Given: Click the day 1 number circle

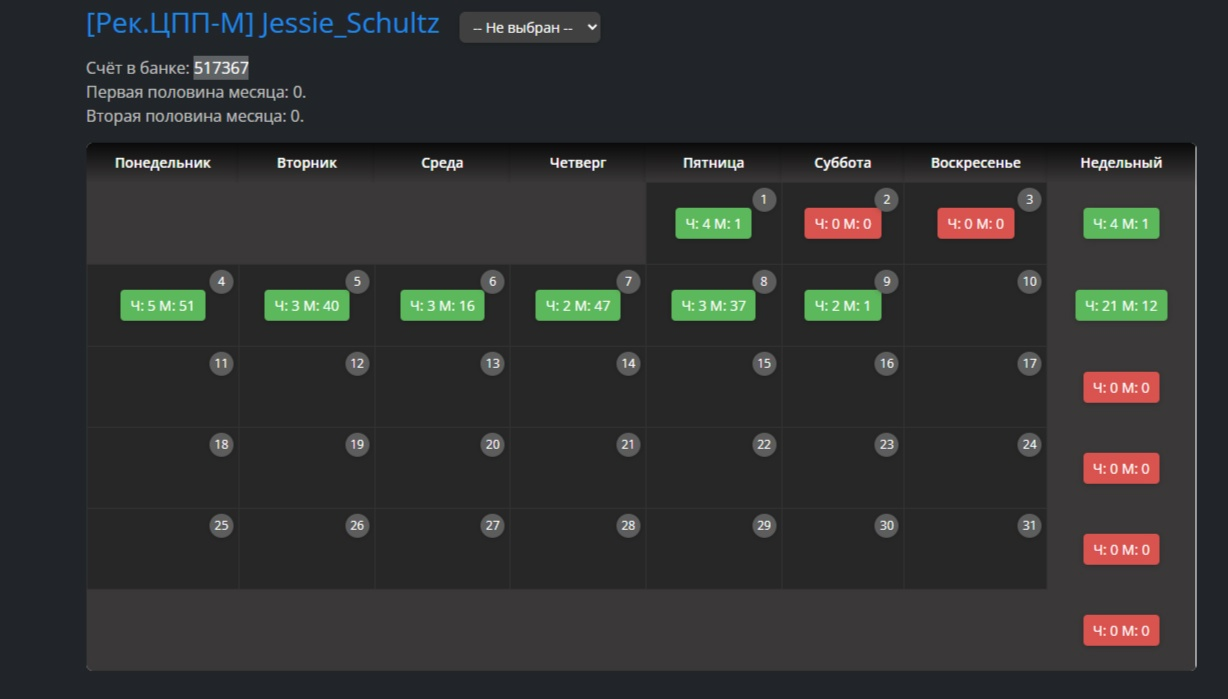Looking at the screenshot, I should (764, 200).
